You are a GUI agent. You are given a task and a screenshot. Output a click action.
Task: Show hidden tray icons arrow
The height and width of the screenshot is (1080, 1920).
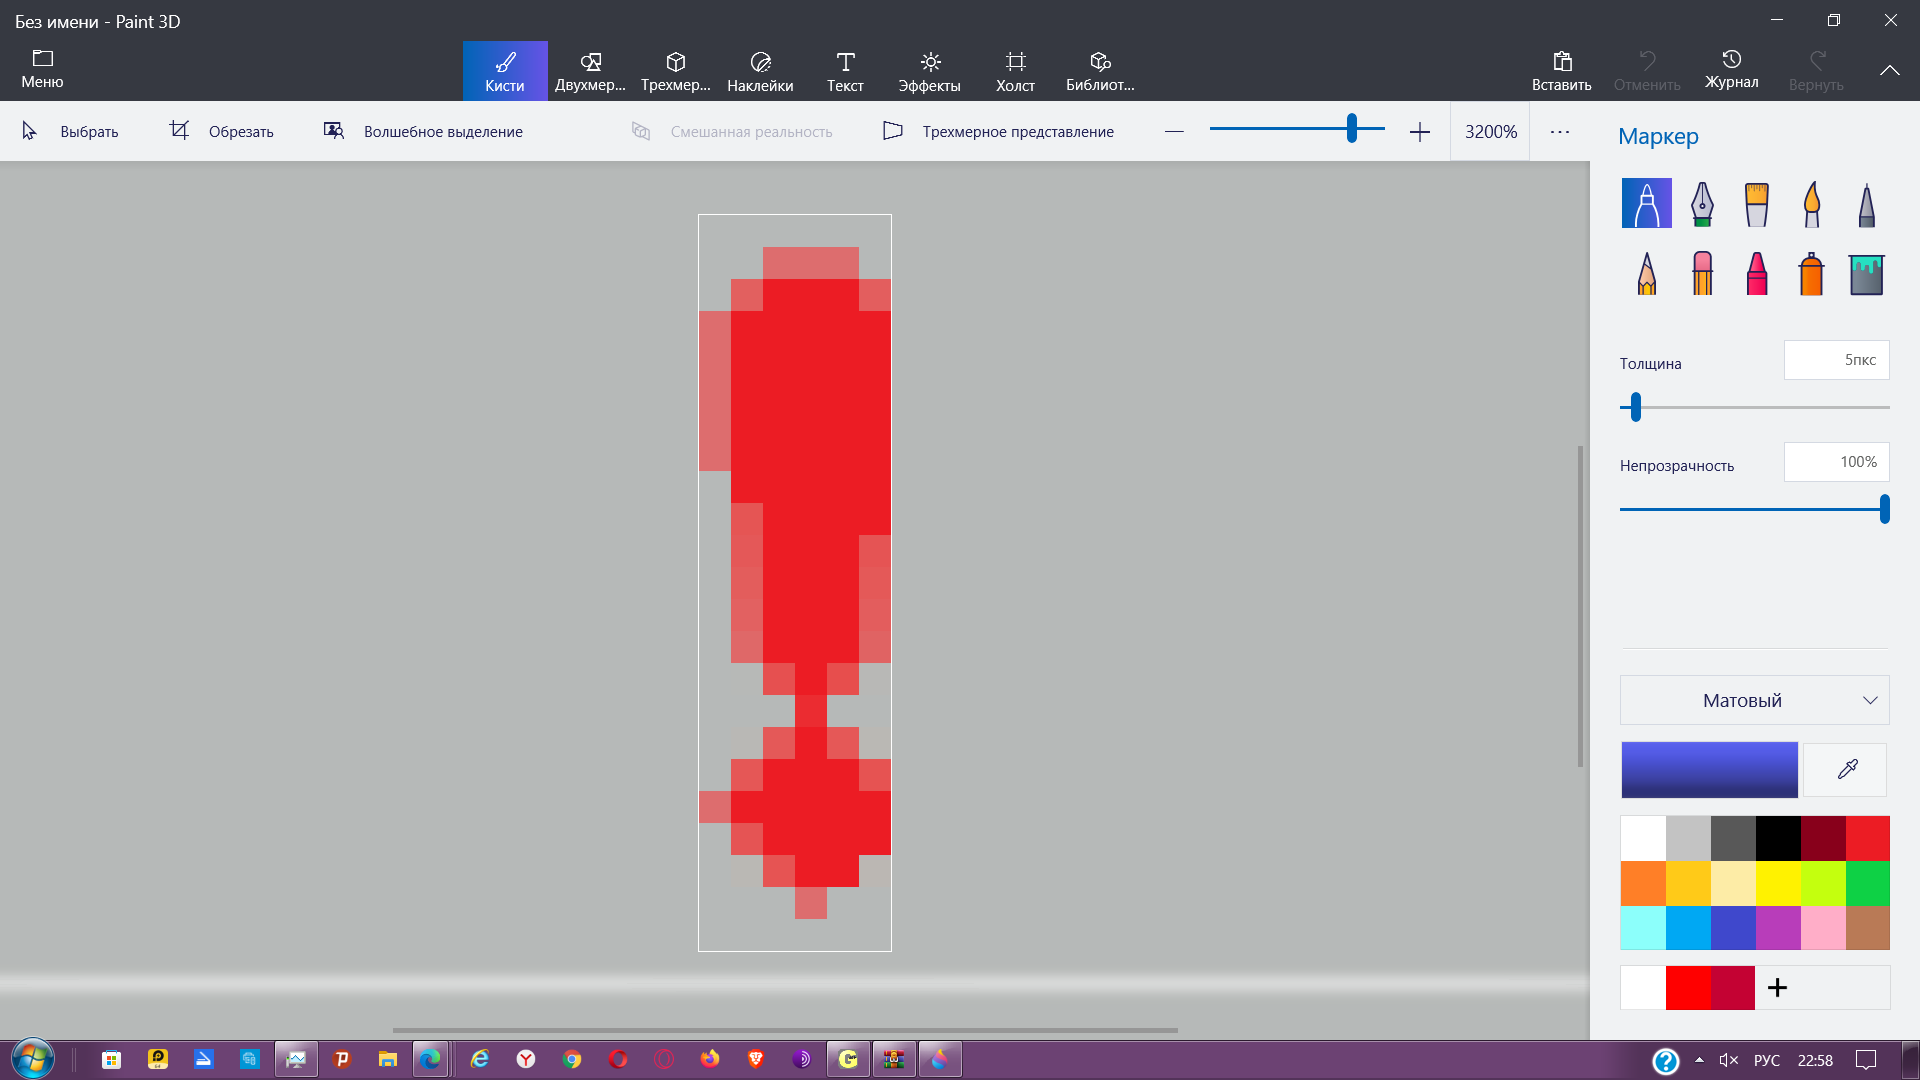point(1699,1060)
